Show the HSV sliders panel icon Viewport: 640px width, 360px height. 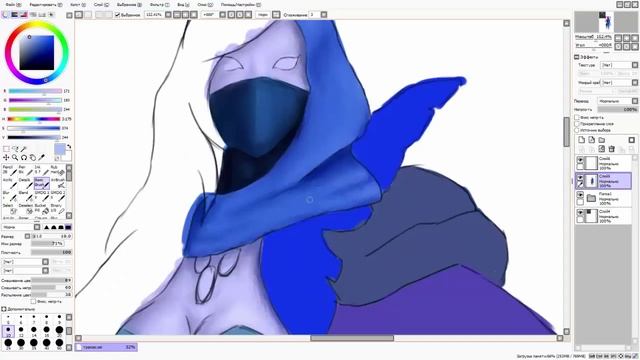(x=24, y=15)
